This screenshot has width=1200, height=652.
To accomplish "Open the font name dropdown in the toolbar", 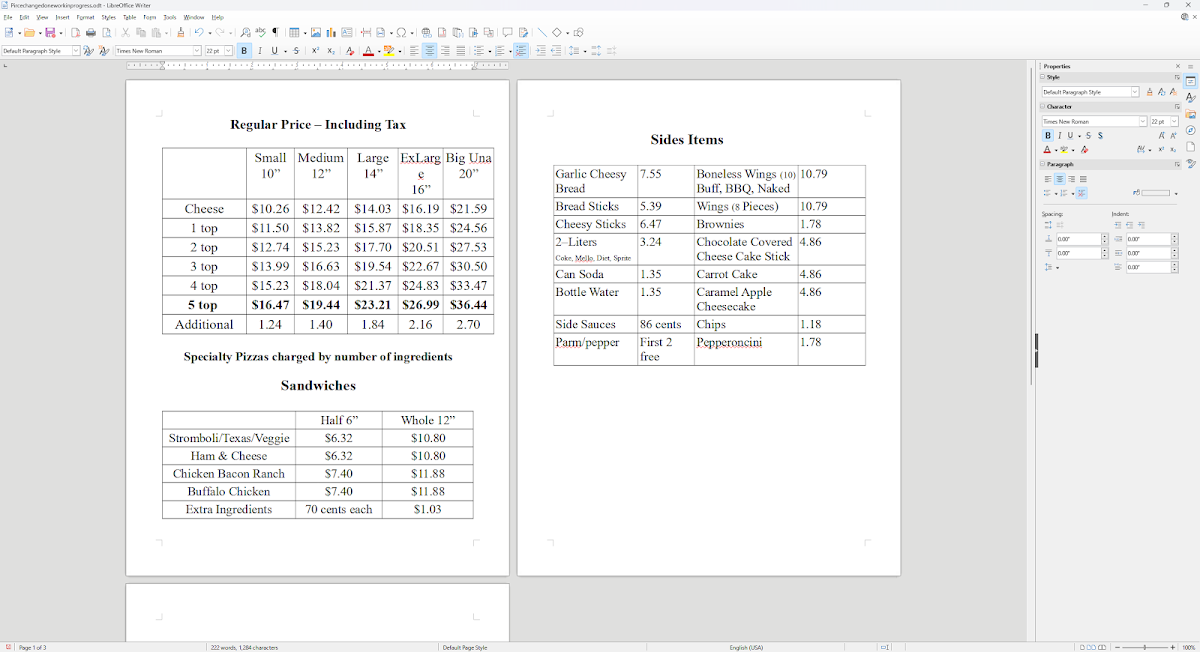I will click(197, 51).
